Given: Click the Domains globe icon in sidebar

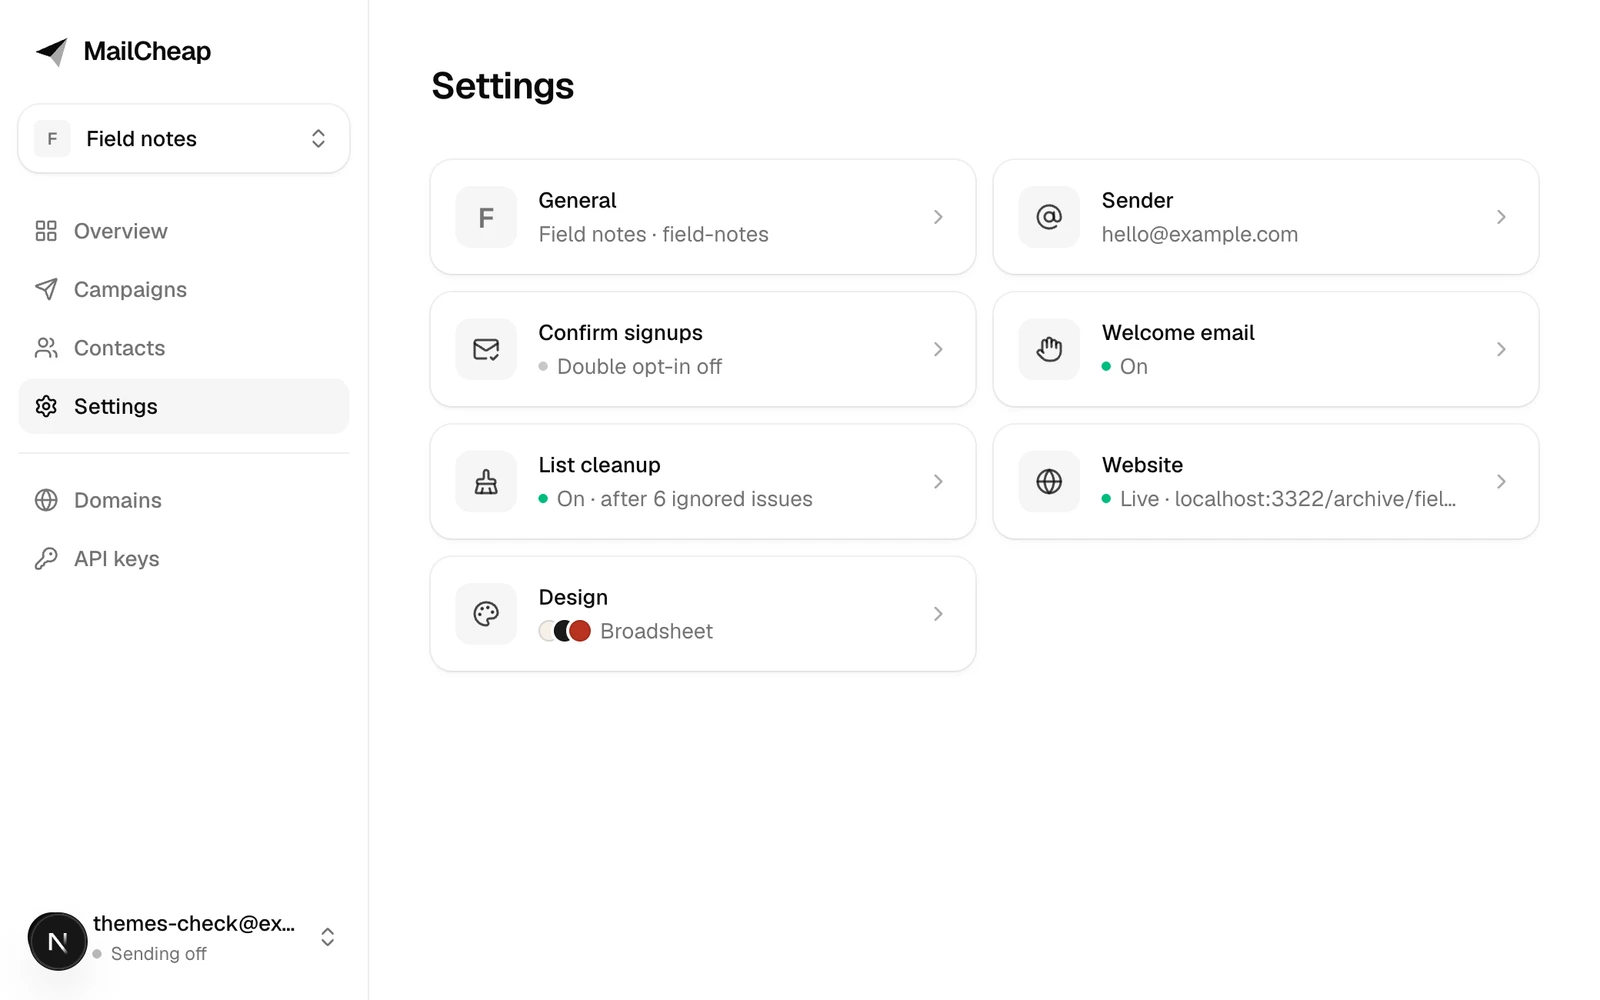Looking at the screenshot, I should tap(46, 500).
